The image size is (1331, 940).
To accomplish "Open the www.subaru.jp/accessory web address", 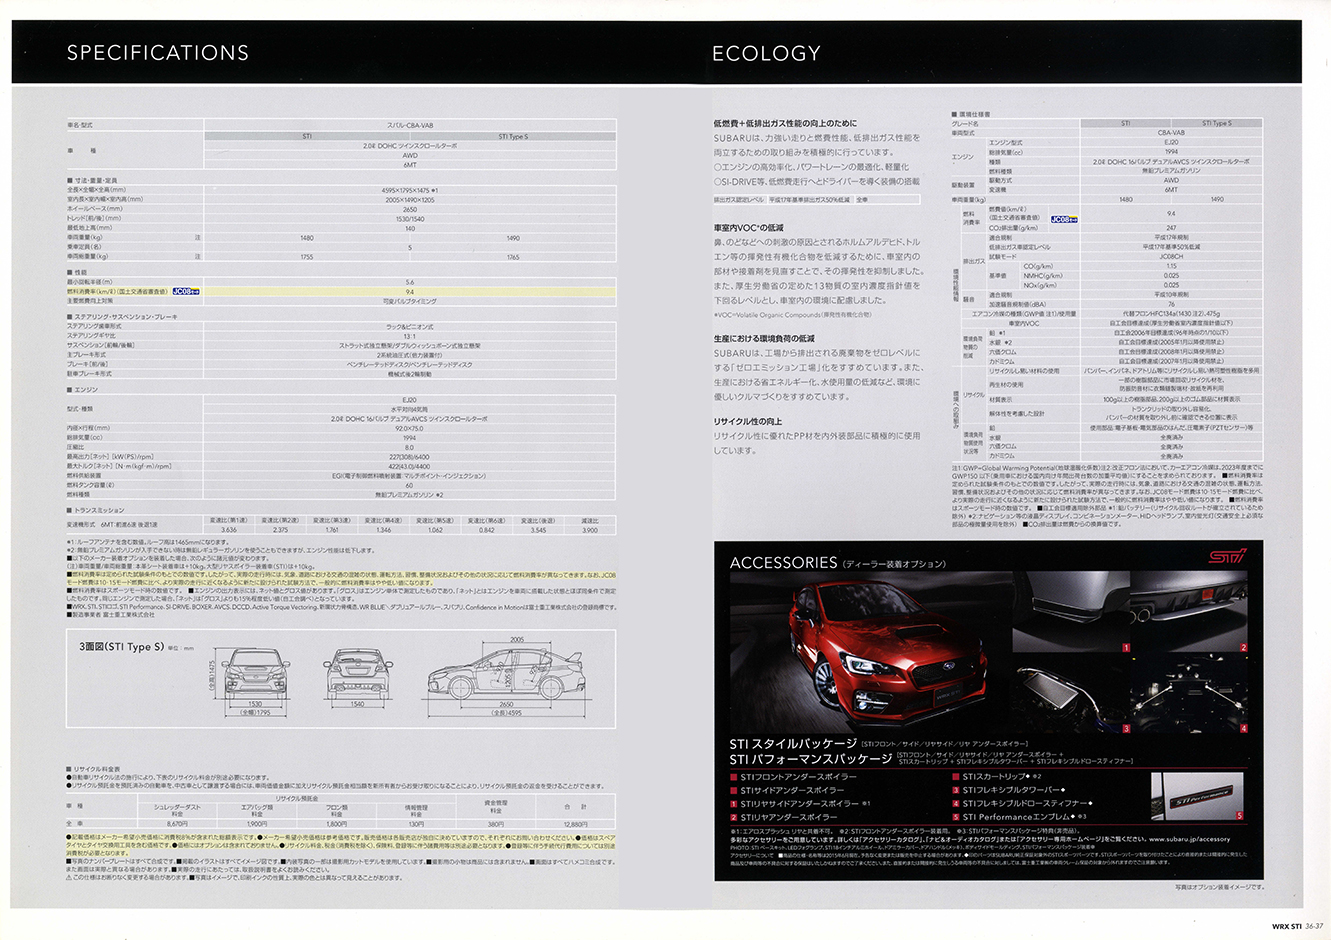I will (1189, 839).
